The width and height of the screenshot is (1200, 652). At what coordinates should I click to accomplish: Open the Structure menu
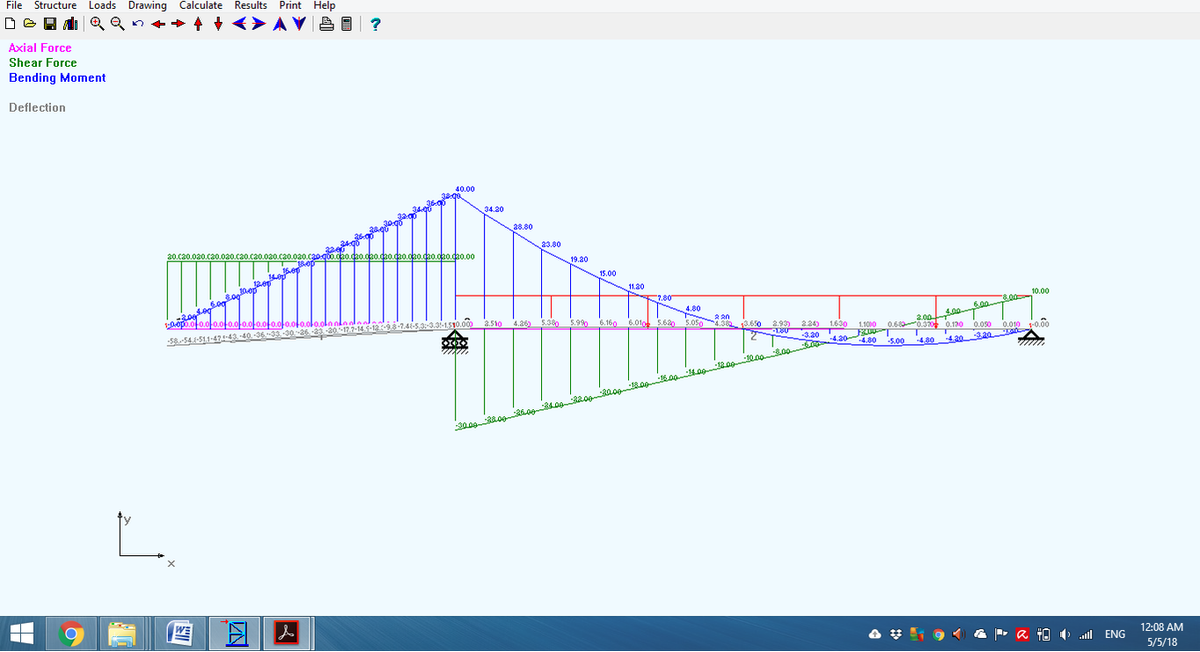[x=55, y=5]
